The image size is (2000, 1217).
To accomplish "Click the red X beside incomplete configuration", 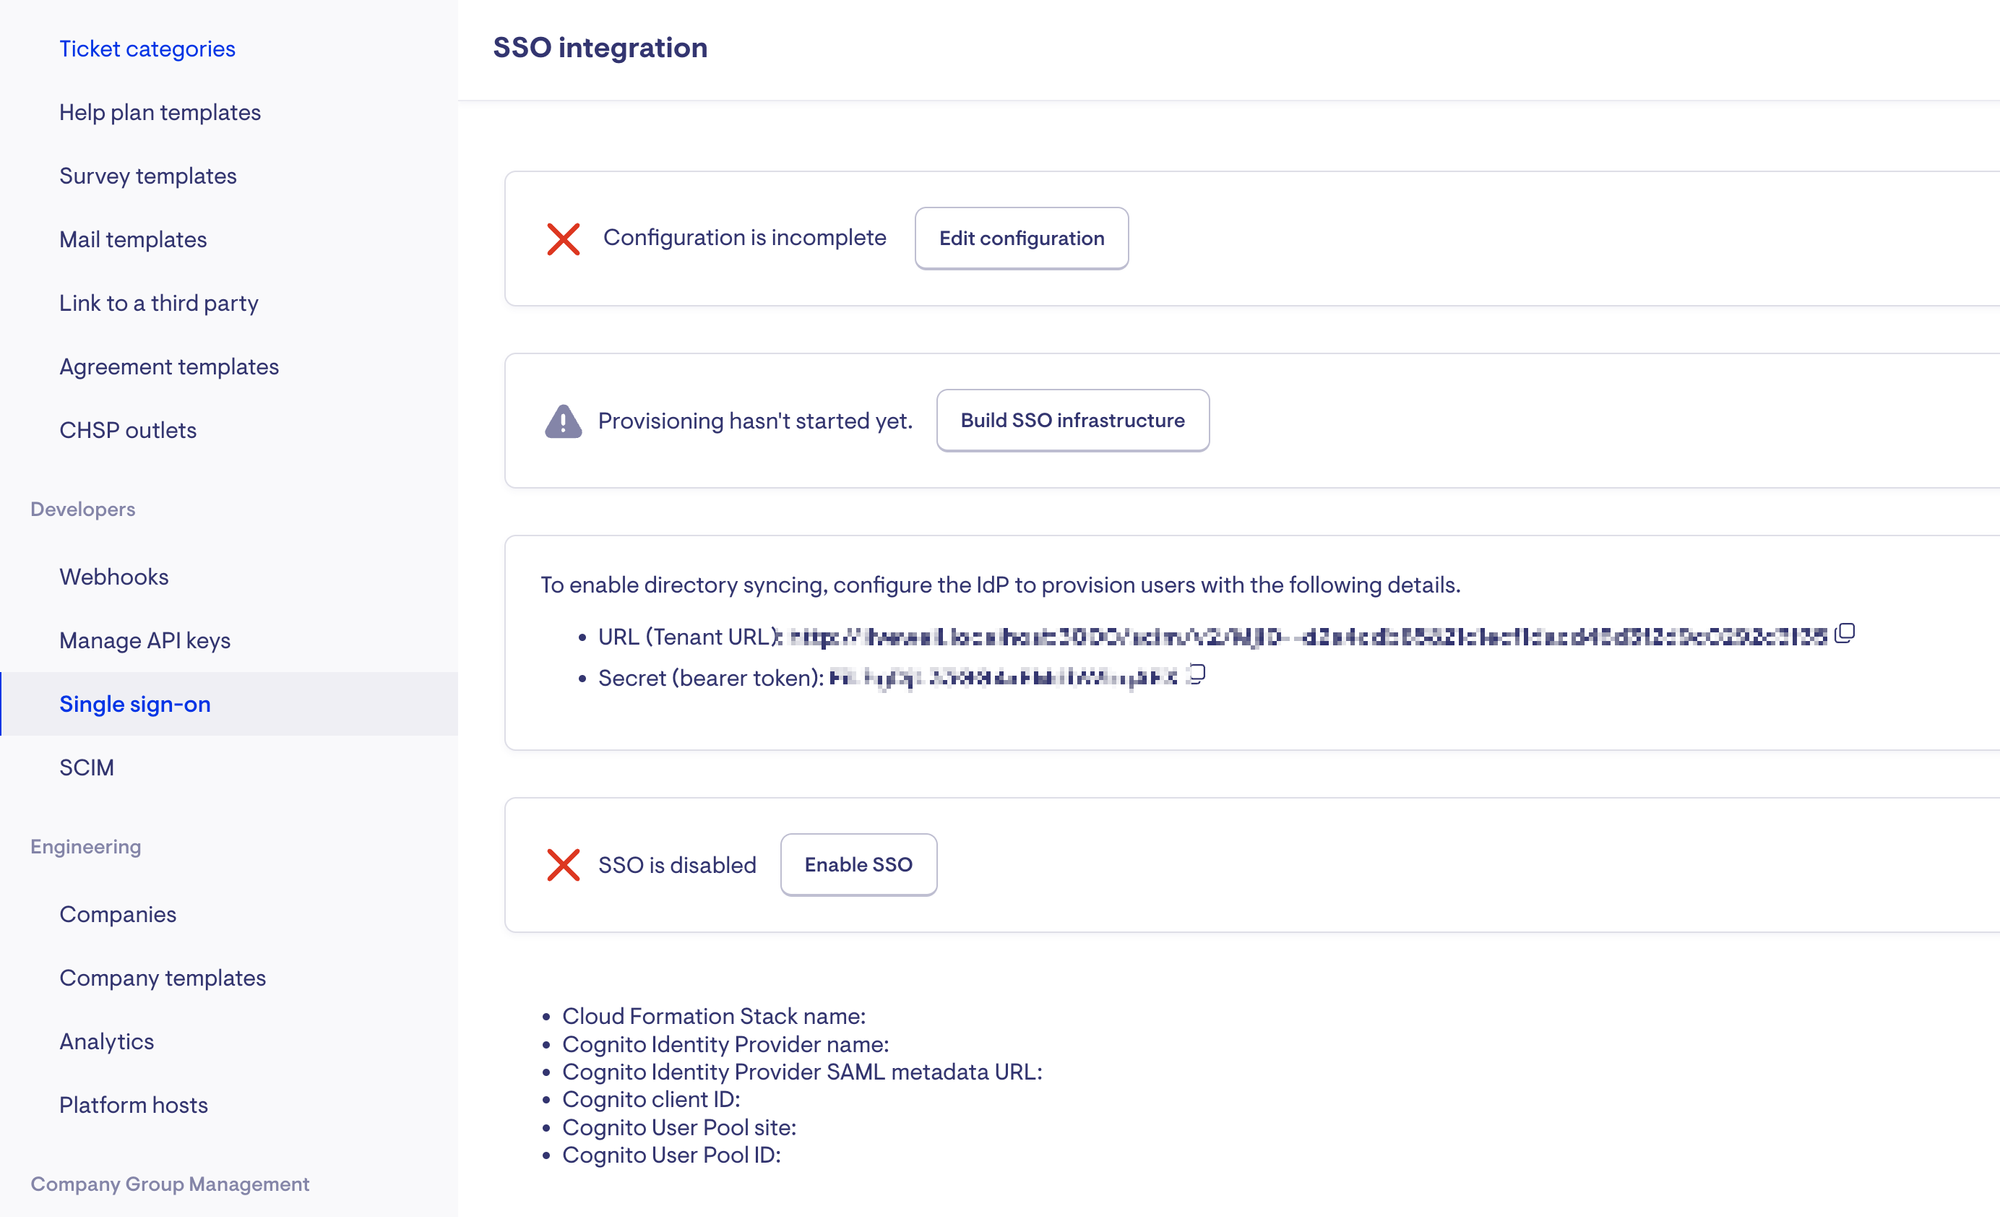I will (563, 239).
